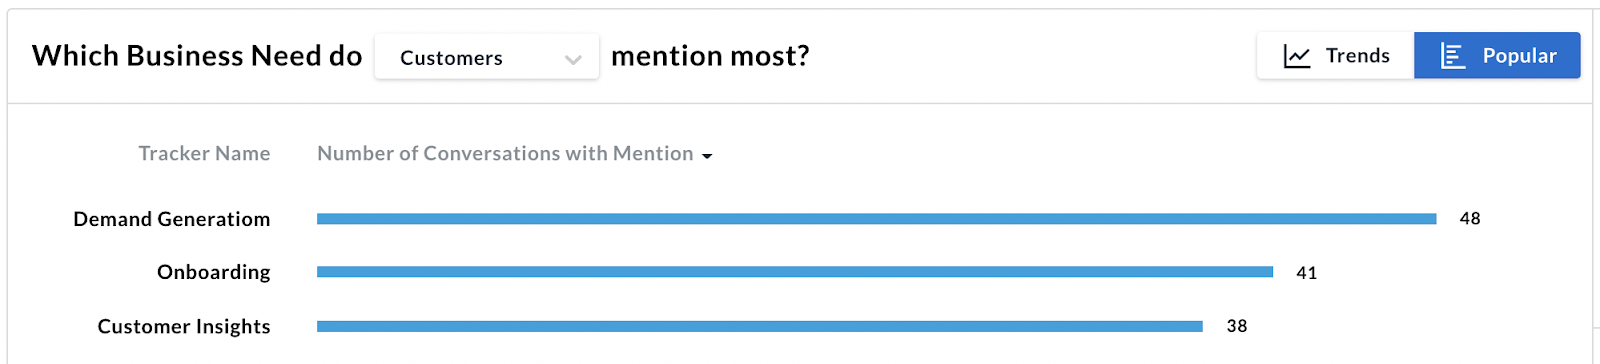Click the Popular bar chart icon
The image size is (1600, 364).
[1453, 57]
